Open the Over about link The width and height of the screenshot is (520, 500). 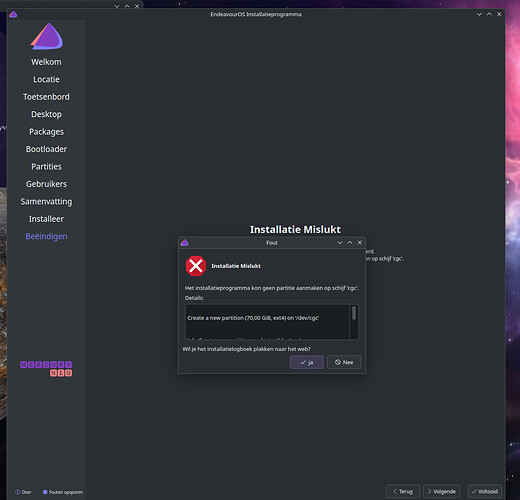point(23,492)
